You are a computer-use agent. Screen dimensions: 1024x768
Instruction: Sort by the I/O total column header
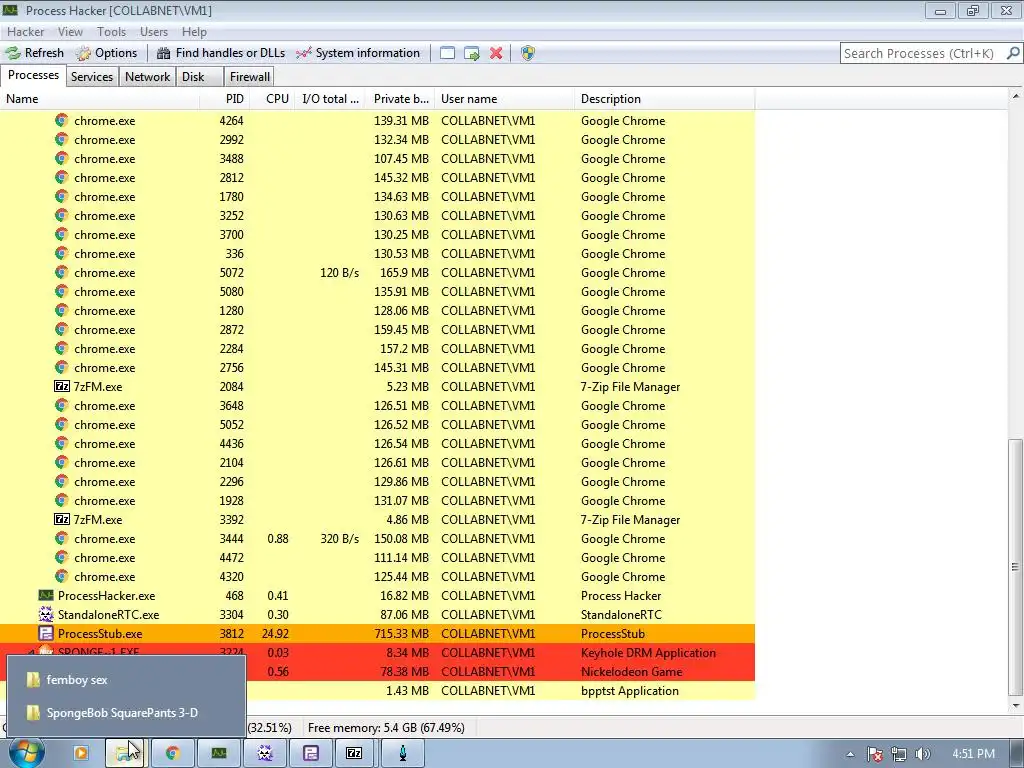click(x=330, y=99)
